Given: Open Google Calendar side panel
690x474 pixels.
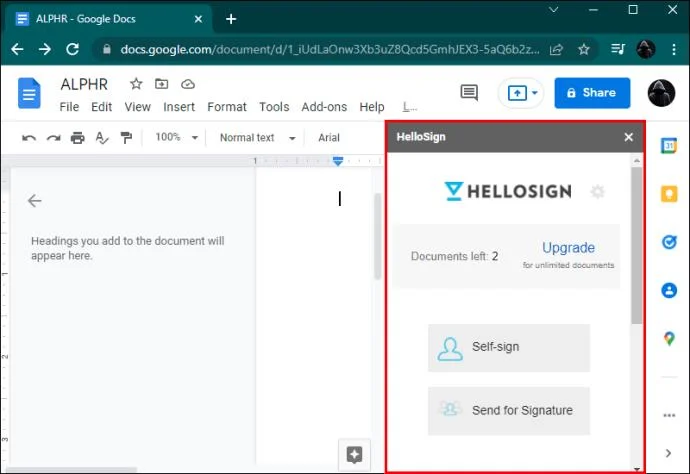Looking at the screenshot, I should click(669, 146).
